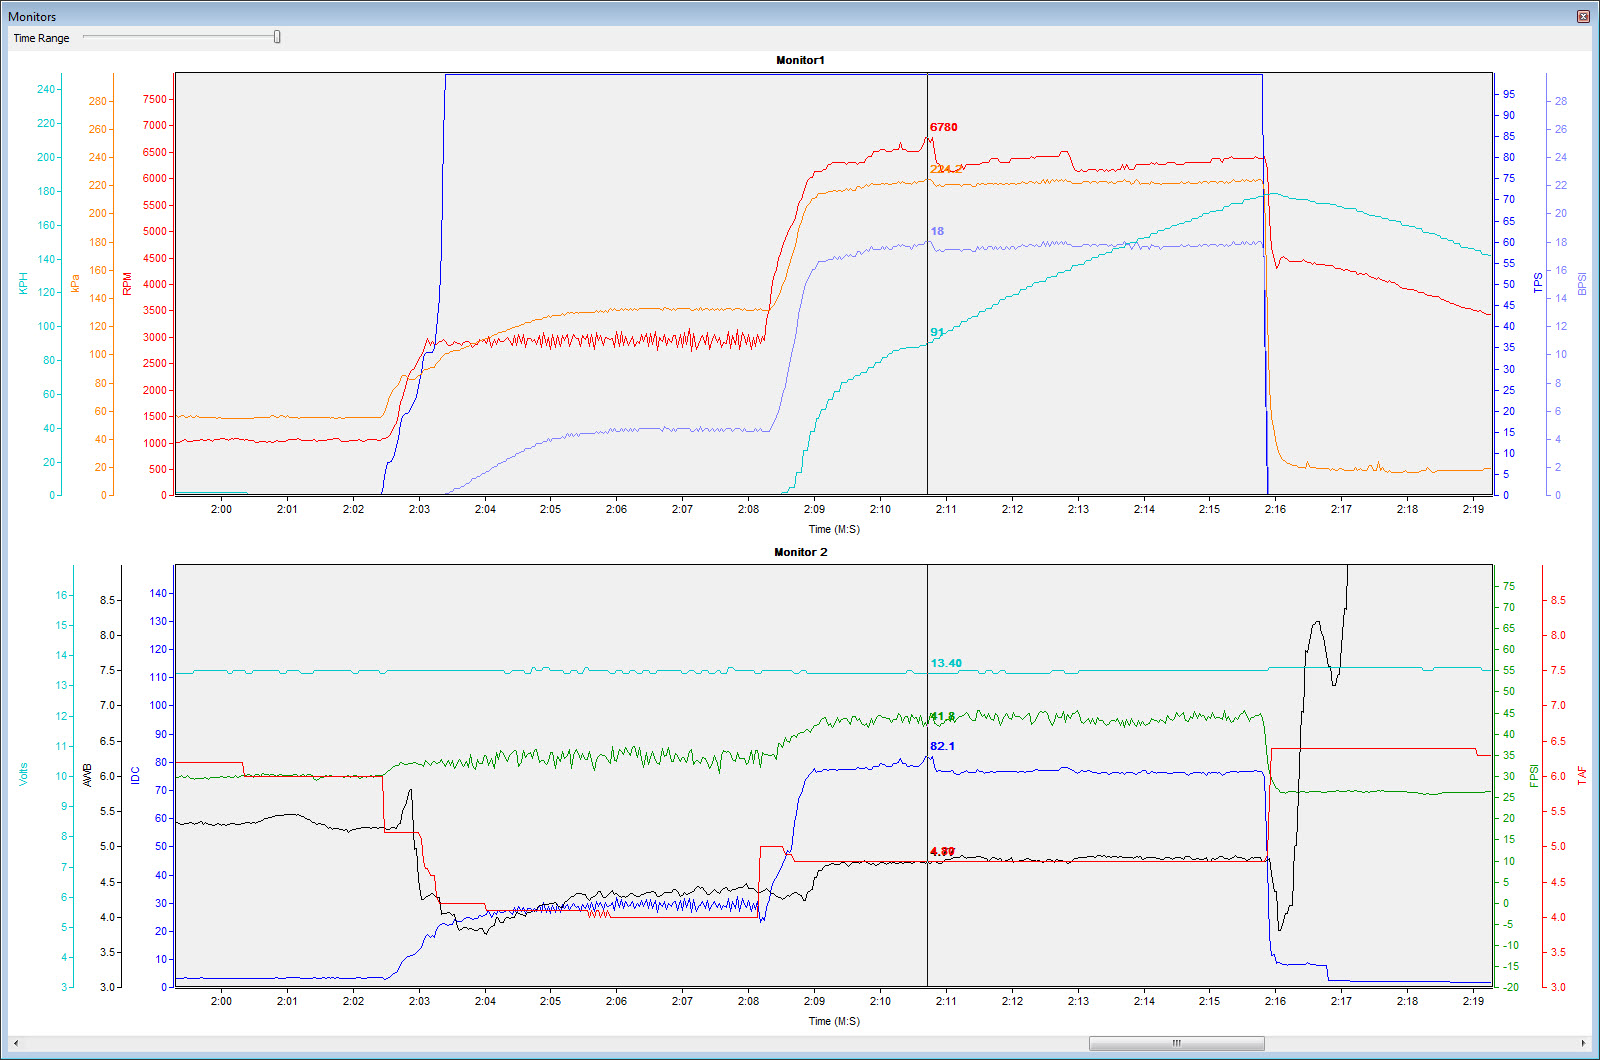Viewport: 1600px width, 1060px height.
Task: Click the Time Range slider handle
Action: click(277, 37)
